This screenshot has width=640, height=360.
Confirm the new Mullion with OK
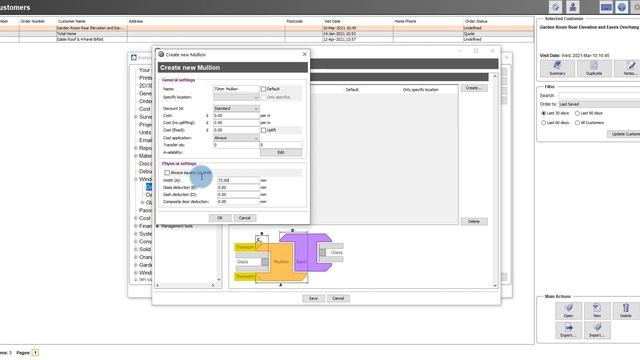pos(220,218)
